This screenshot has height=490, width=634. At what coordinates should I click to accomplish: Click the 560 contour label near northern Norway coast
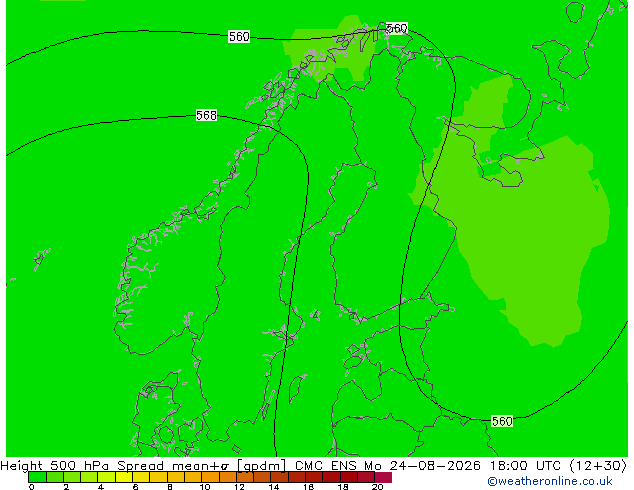coord(397,28)
